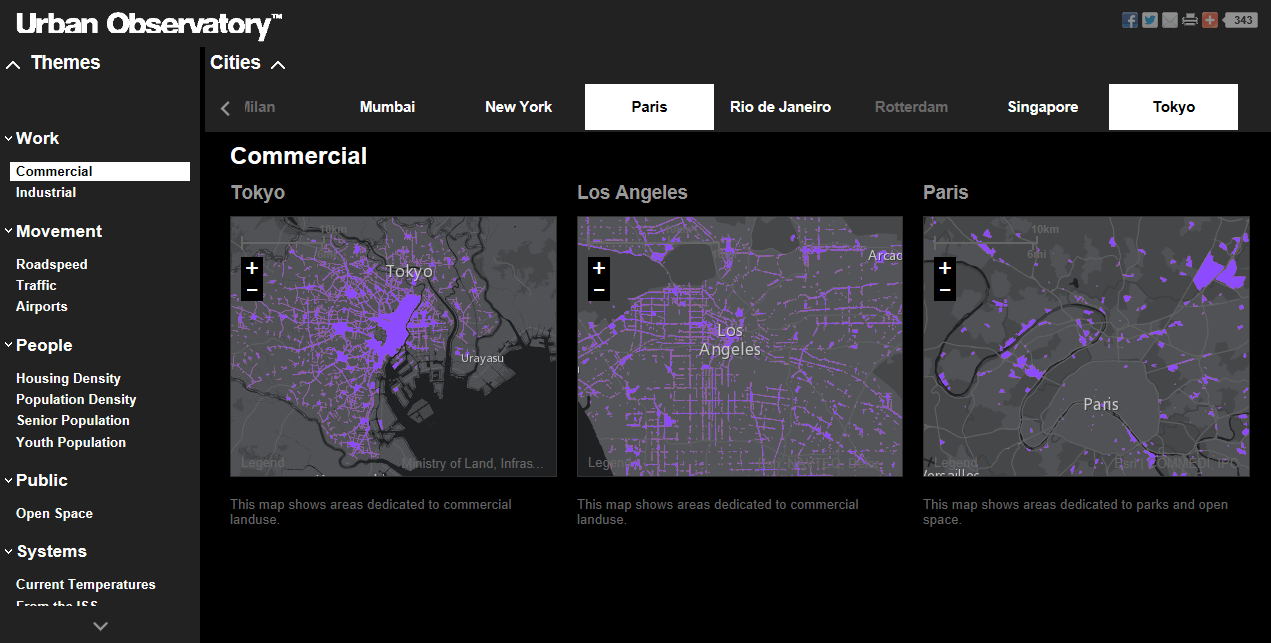Zoom in on the Paris map
This screenshot has height=643, width=1271.
tap(944, 268)
